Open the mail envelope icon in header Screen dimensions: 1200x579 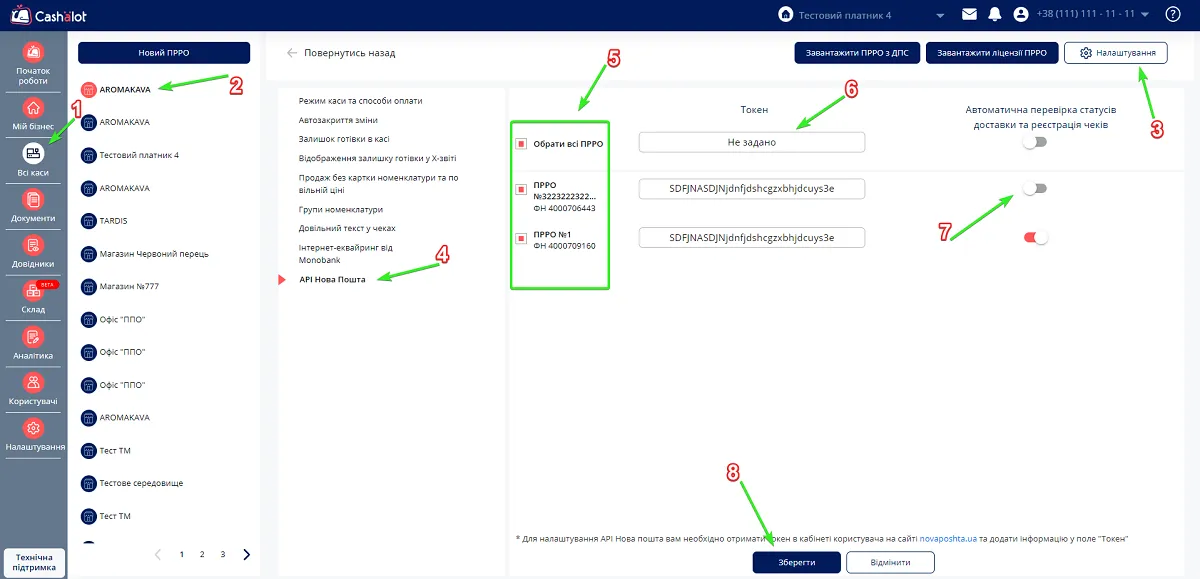point(969,14)
